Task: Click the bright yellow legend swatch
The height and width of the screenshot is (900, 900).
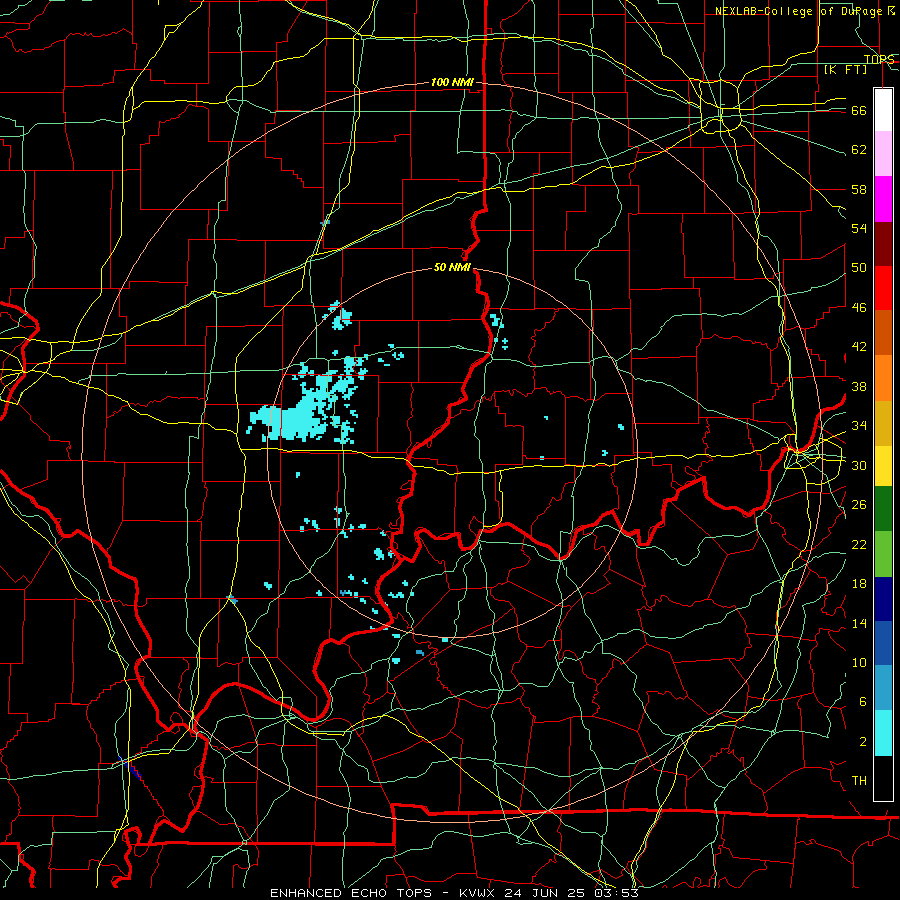Action: point(883,466)
